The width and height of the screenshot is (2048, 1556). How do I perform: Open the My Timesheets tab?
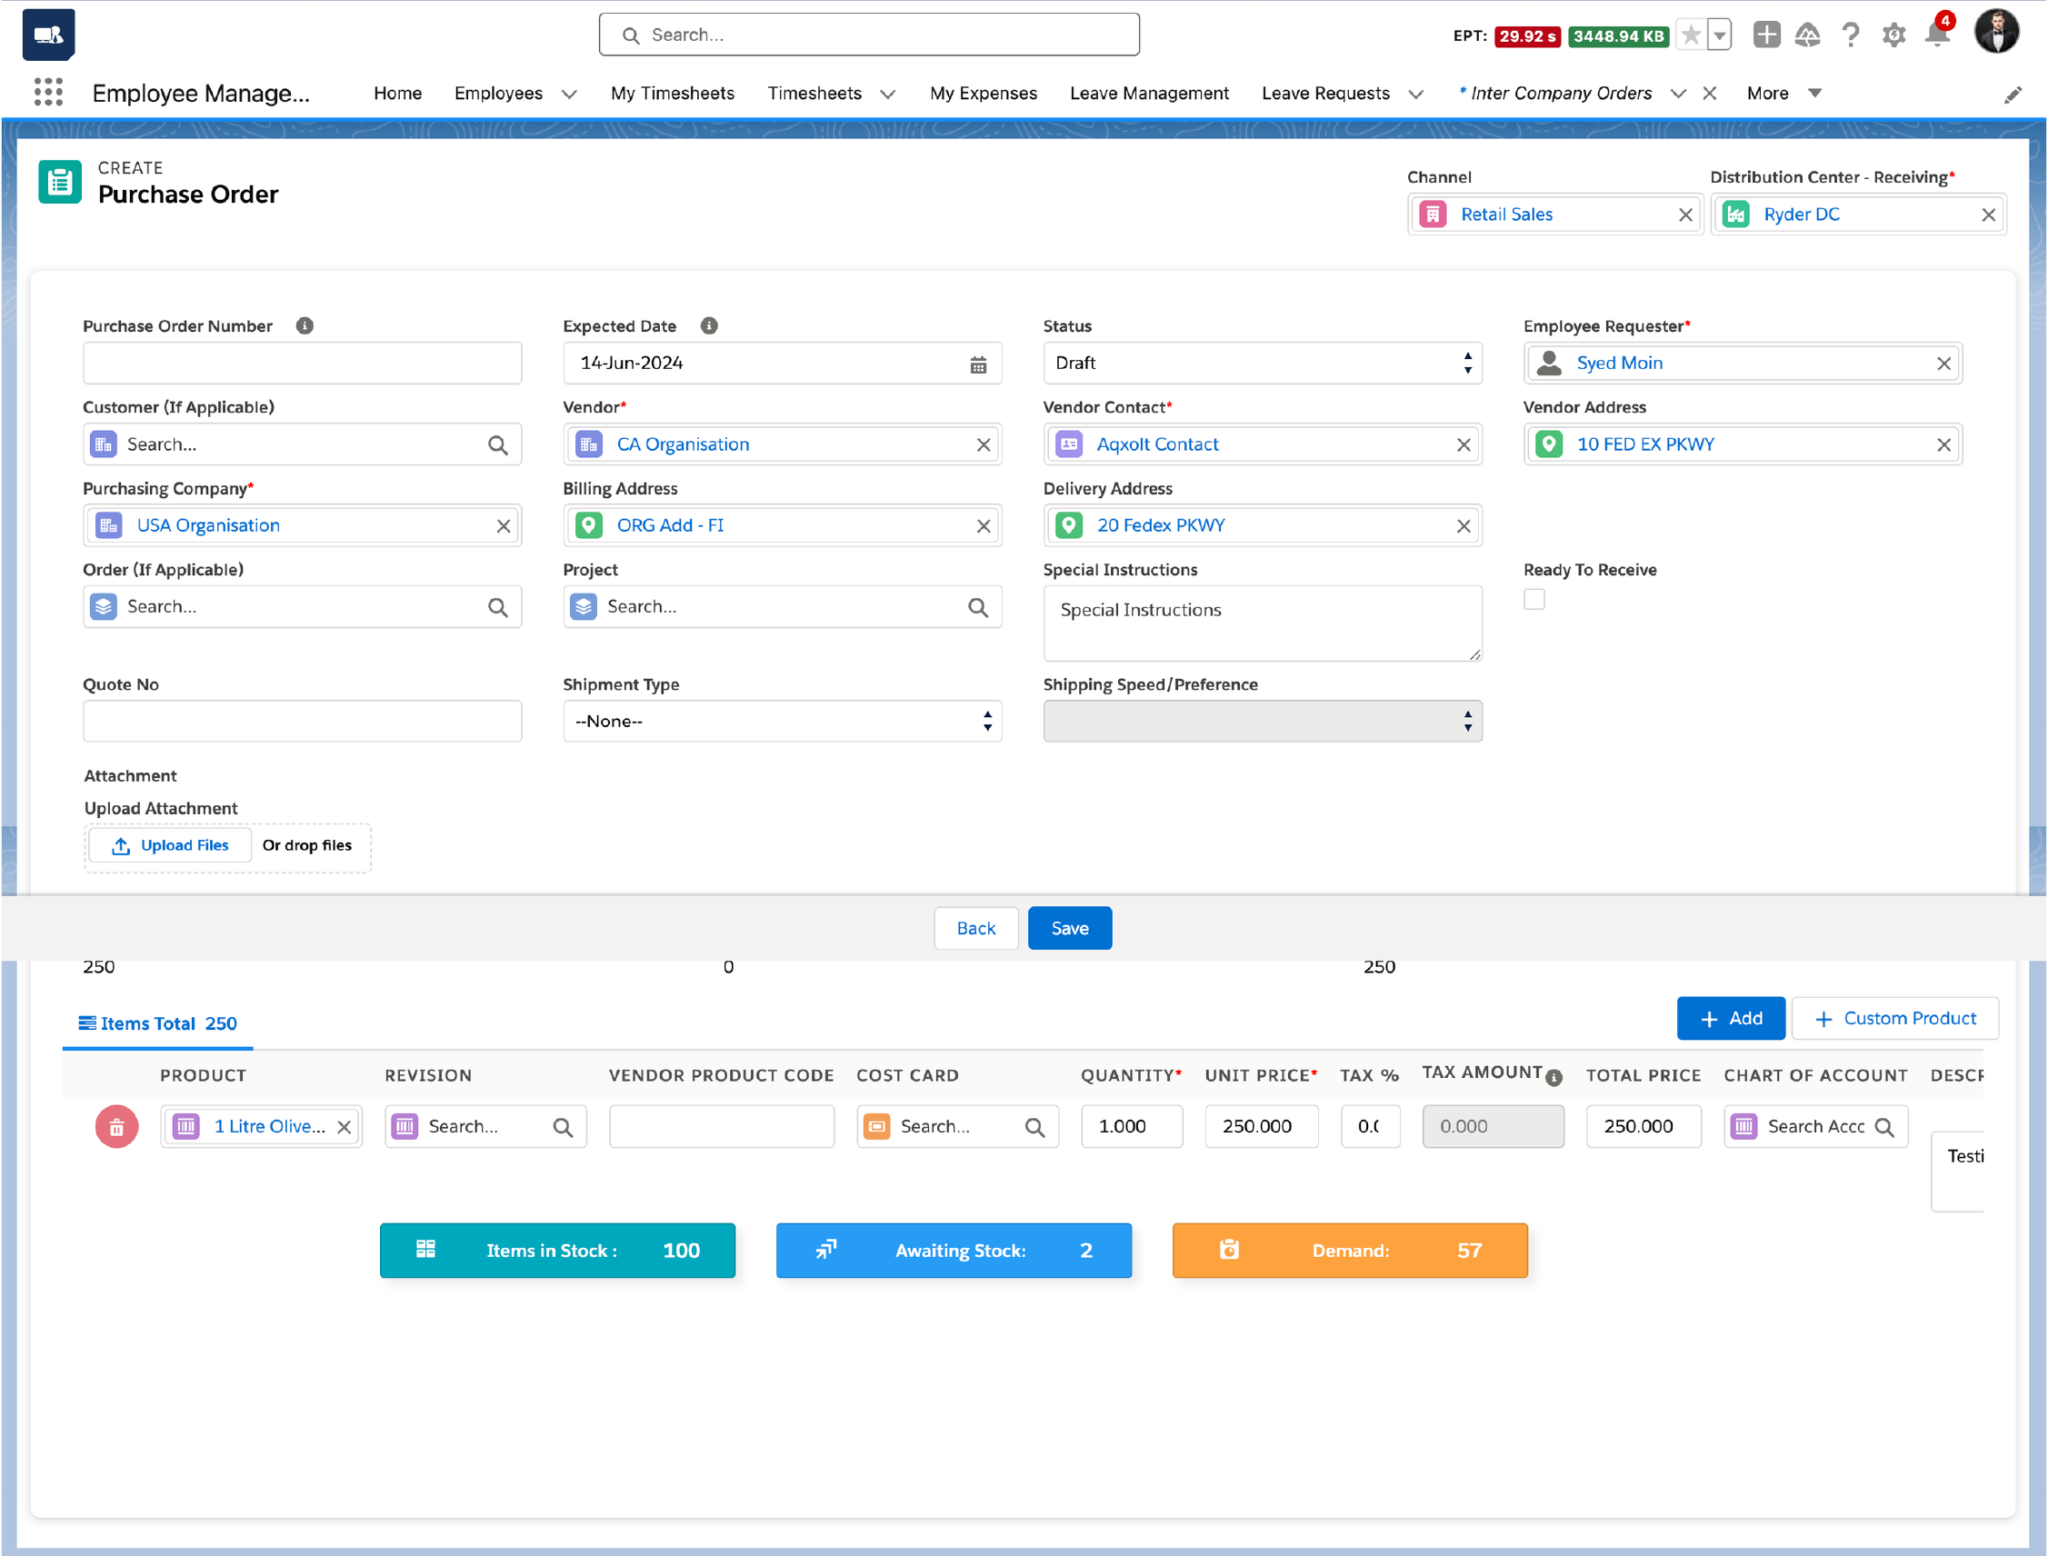pyautogui.click(x=672, y=93)
